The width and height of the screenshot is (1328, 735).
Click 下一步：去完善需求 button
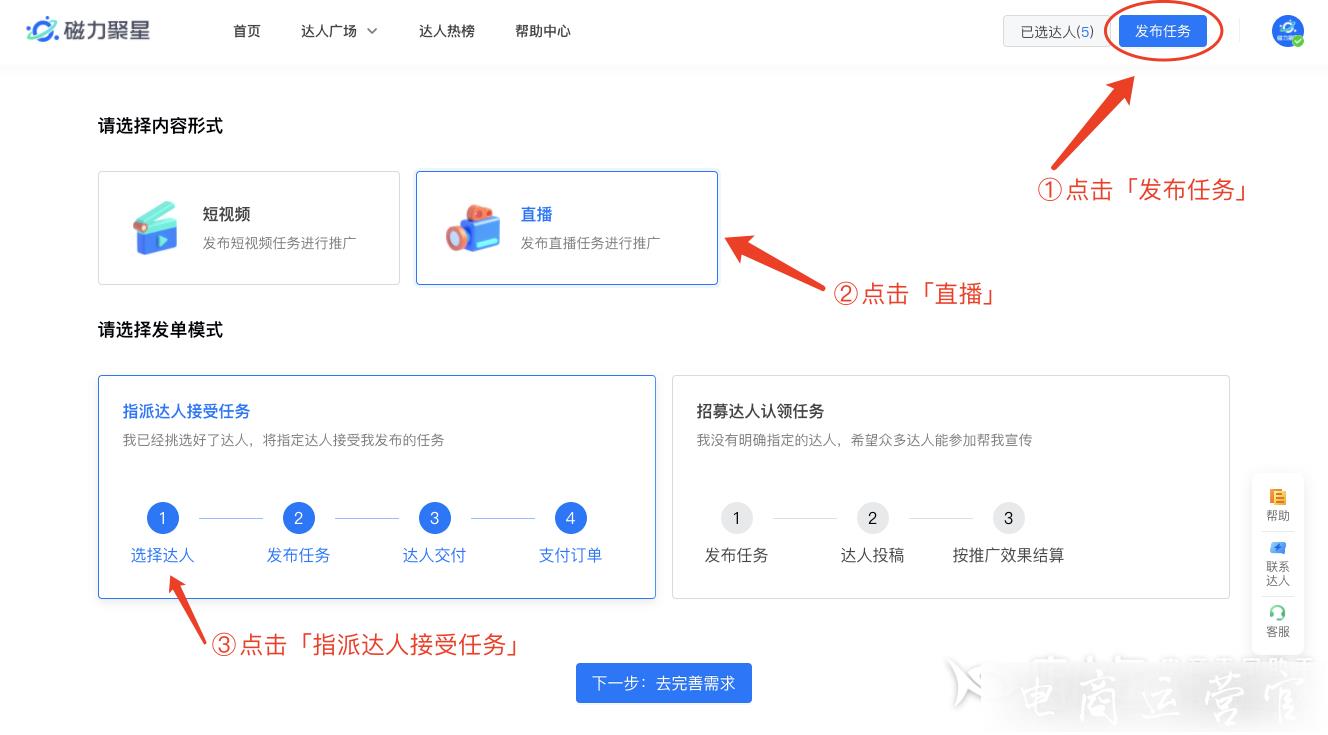pyautogui.click(x=664, y=683)
